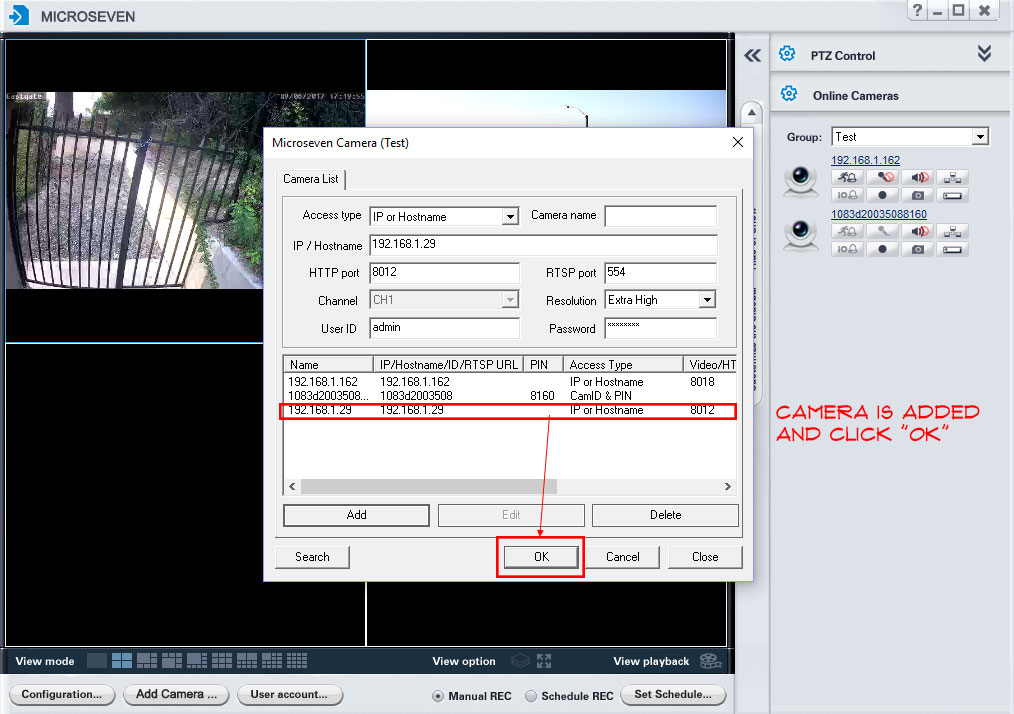Select the four-view grid layout icon
1014x714 pixels.
[122, 660]
